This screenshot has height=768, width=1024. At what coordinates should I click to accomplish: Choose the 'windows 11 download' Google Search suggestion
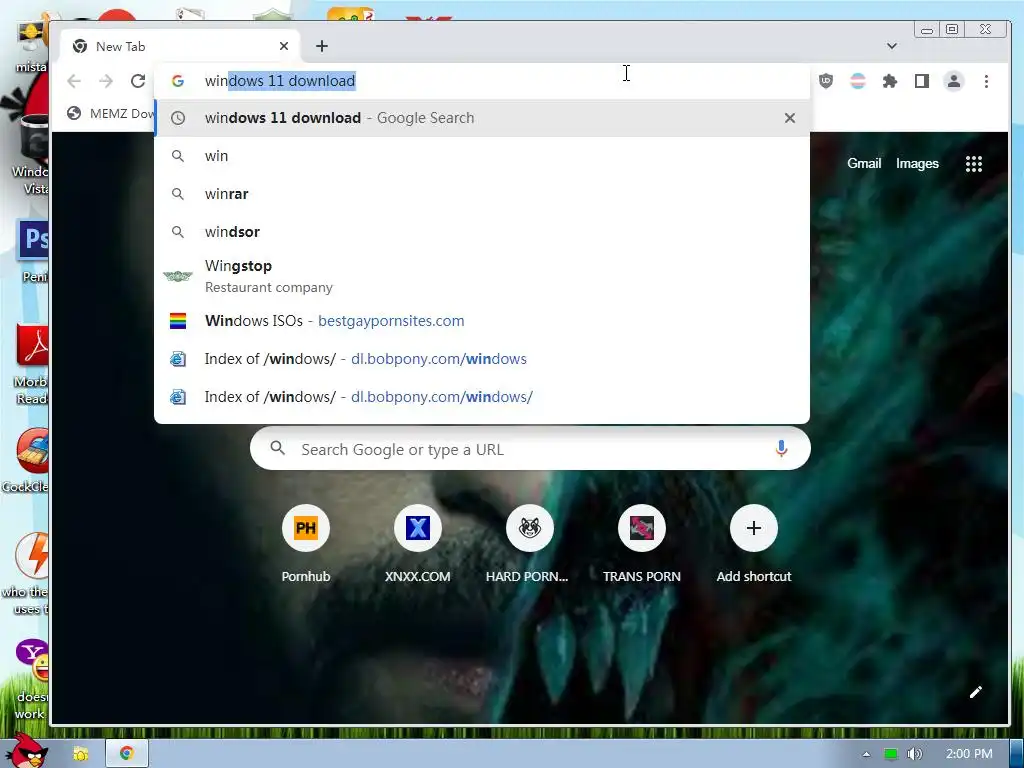point(482,118)
